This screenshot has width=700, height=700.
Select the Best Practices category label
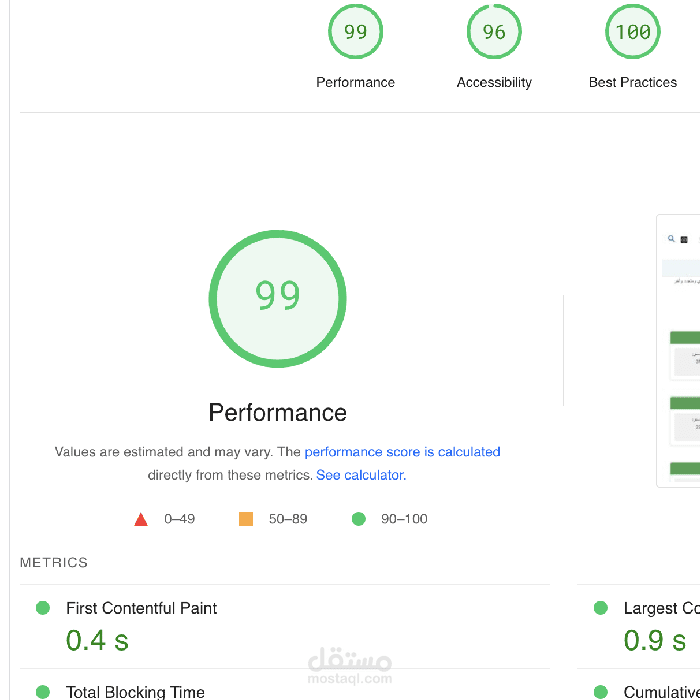(633, 82)
